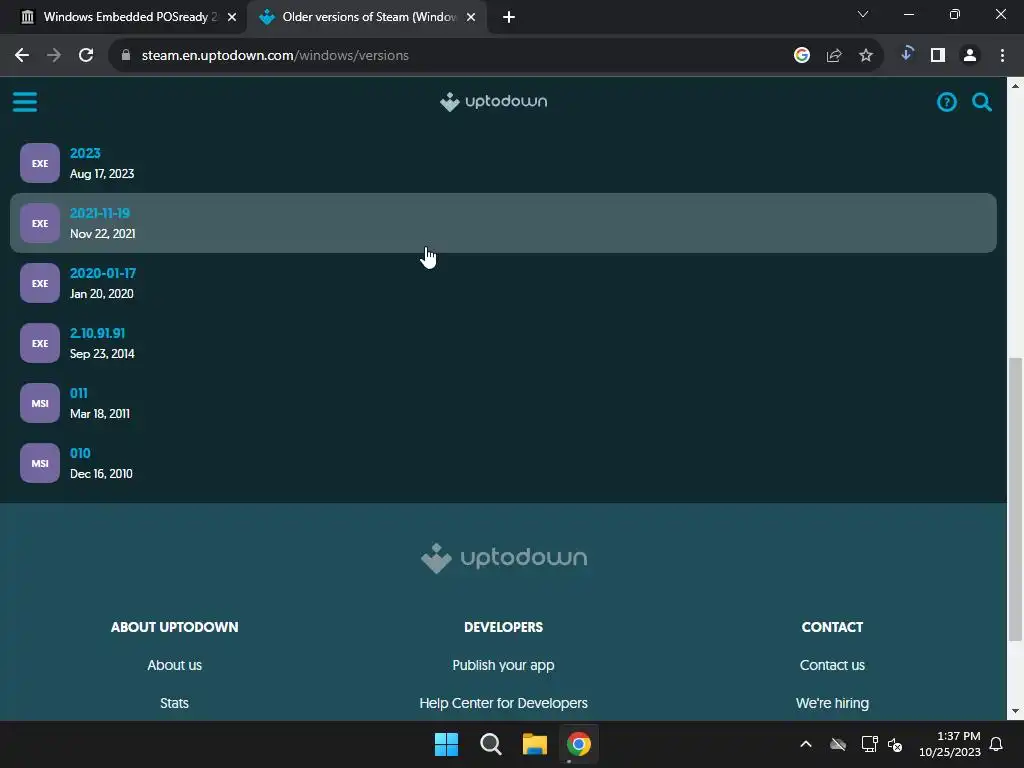Click the MSI icon for version 011
The image size is (1024, 768).
(40, 404)
